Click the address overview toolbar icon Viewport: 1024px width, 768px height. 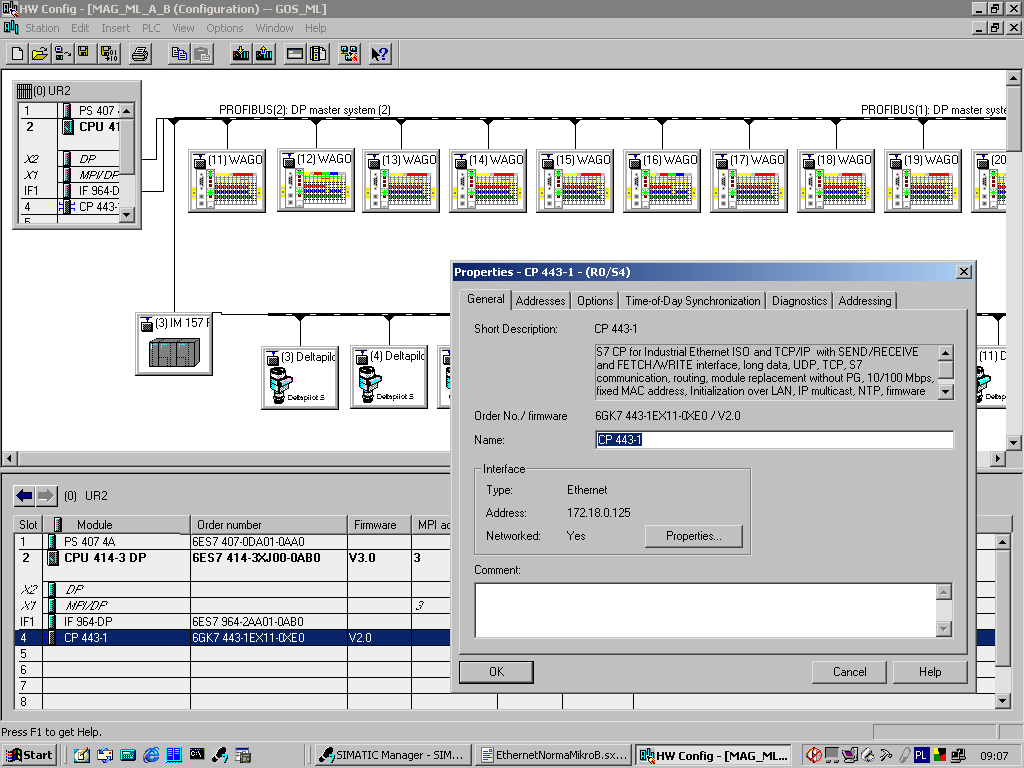pos(295,54)
